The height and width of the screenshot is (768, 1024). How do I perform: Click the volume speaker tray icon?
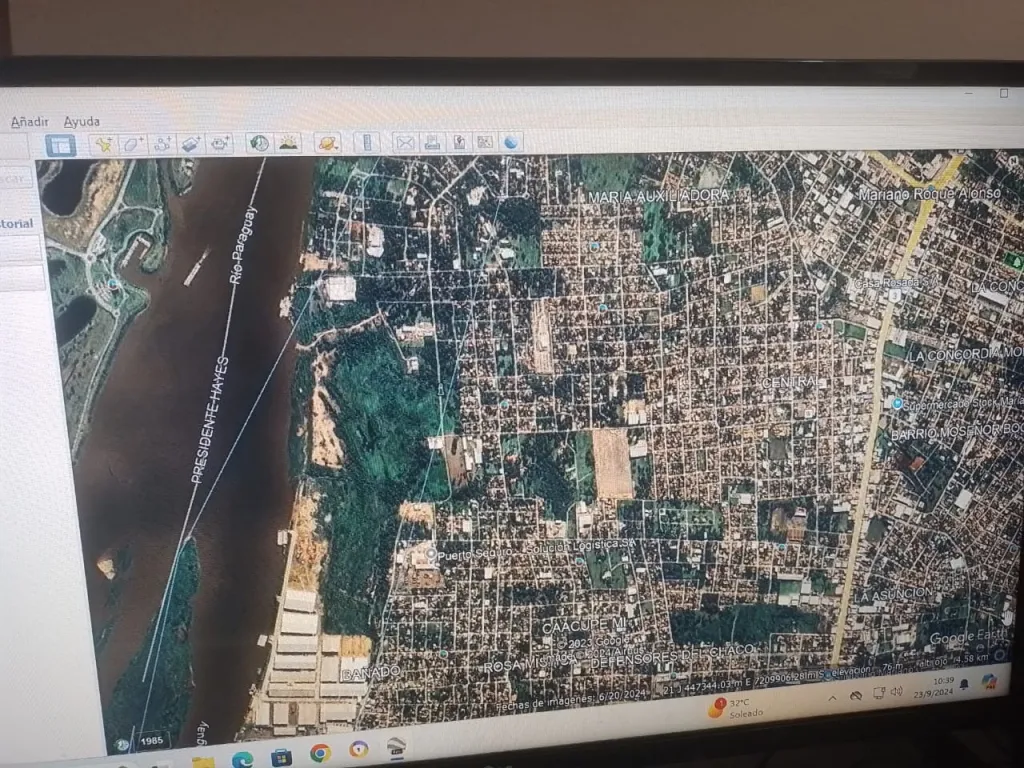pyautogui.click(x=896, y=692)
